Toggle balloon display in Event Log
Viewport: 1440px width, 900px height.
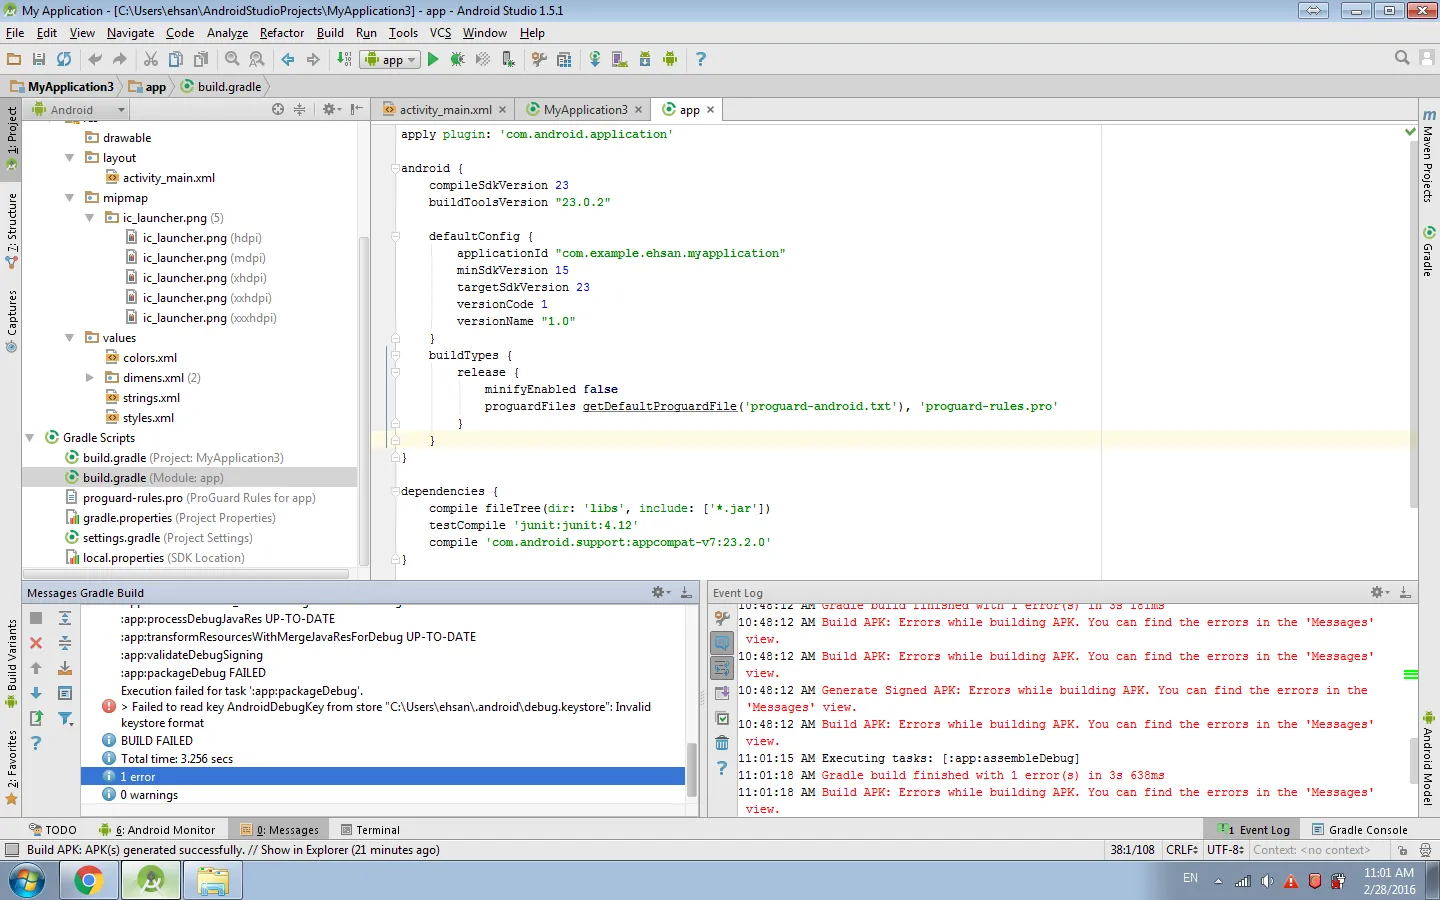coord(722,643)
